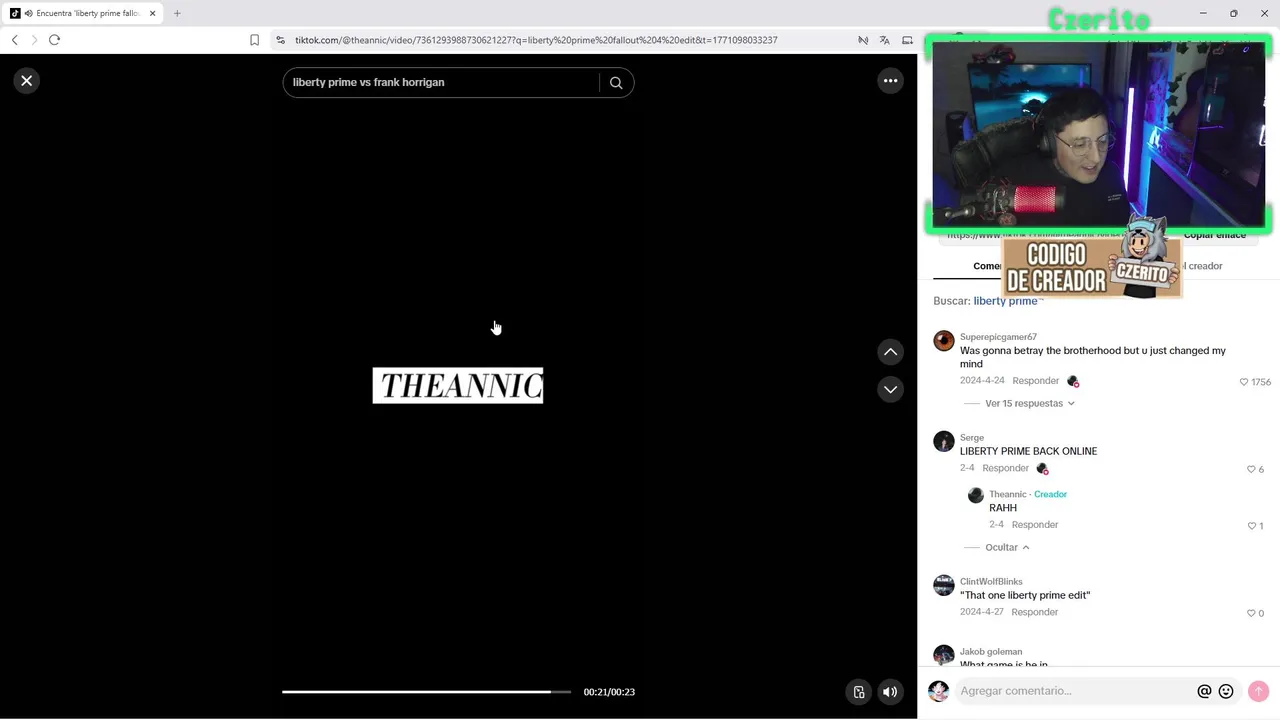
Task: Click the Serge username
Action: 972,438
